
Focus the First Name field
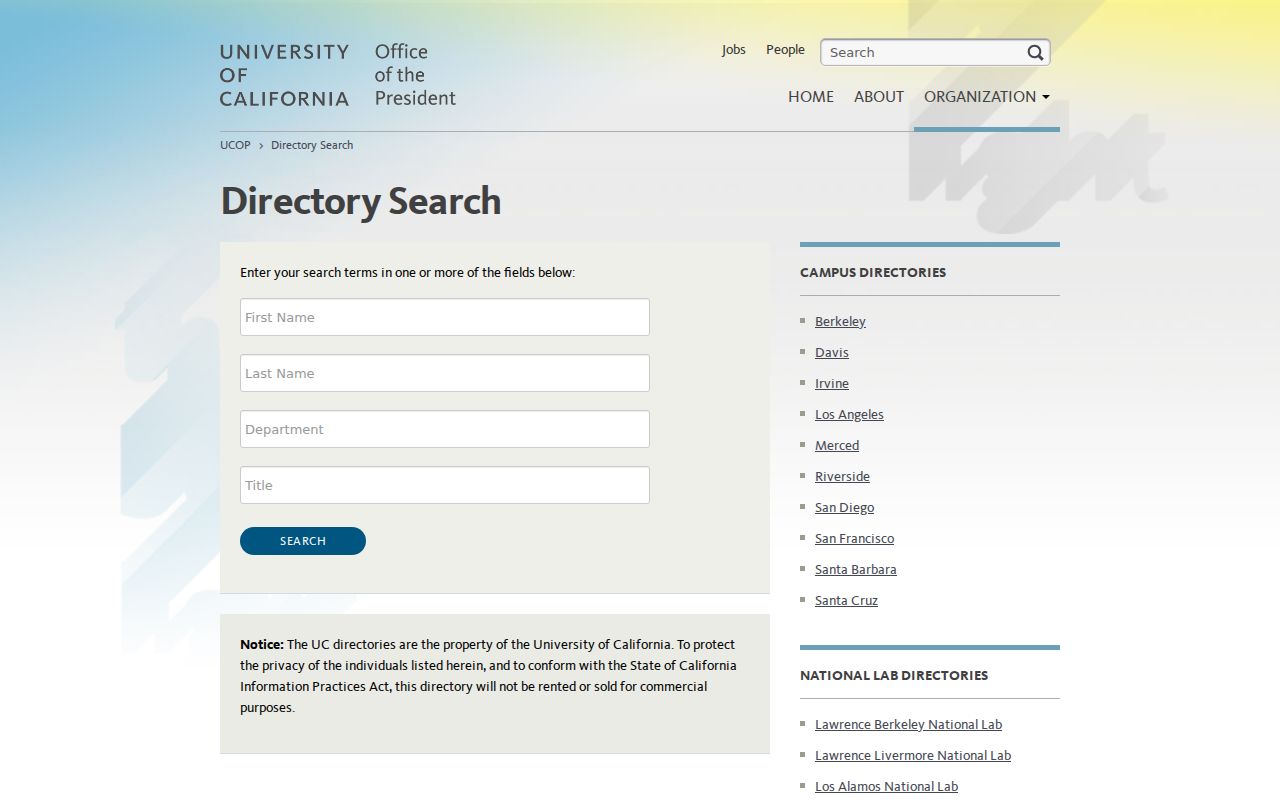pyautogui.click(x=445, y=317)
